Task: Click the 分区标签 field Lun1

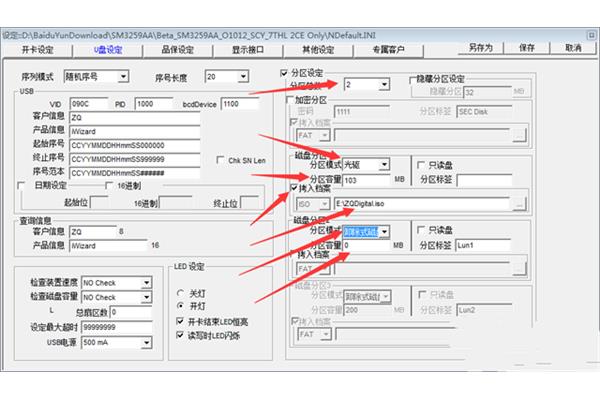Action: tap(484, 245)
